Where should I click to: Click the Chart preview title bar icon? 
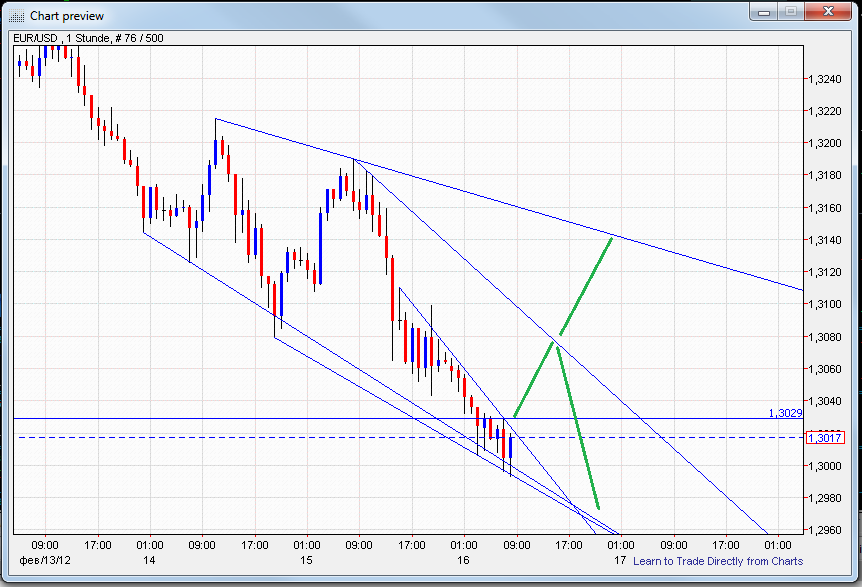(16, 14)
